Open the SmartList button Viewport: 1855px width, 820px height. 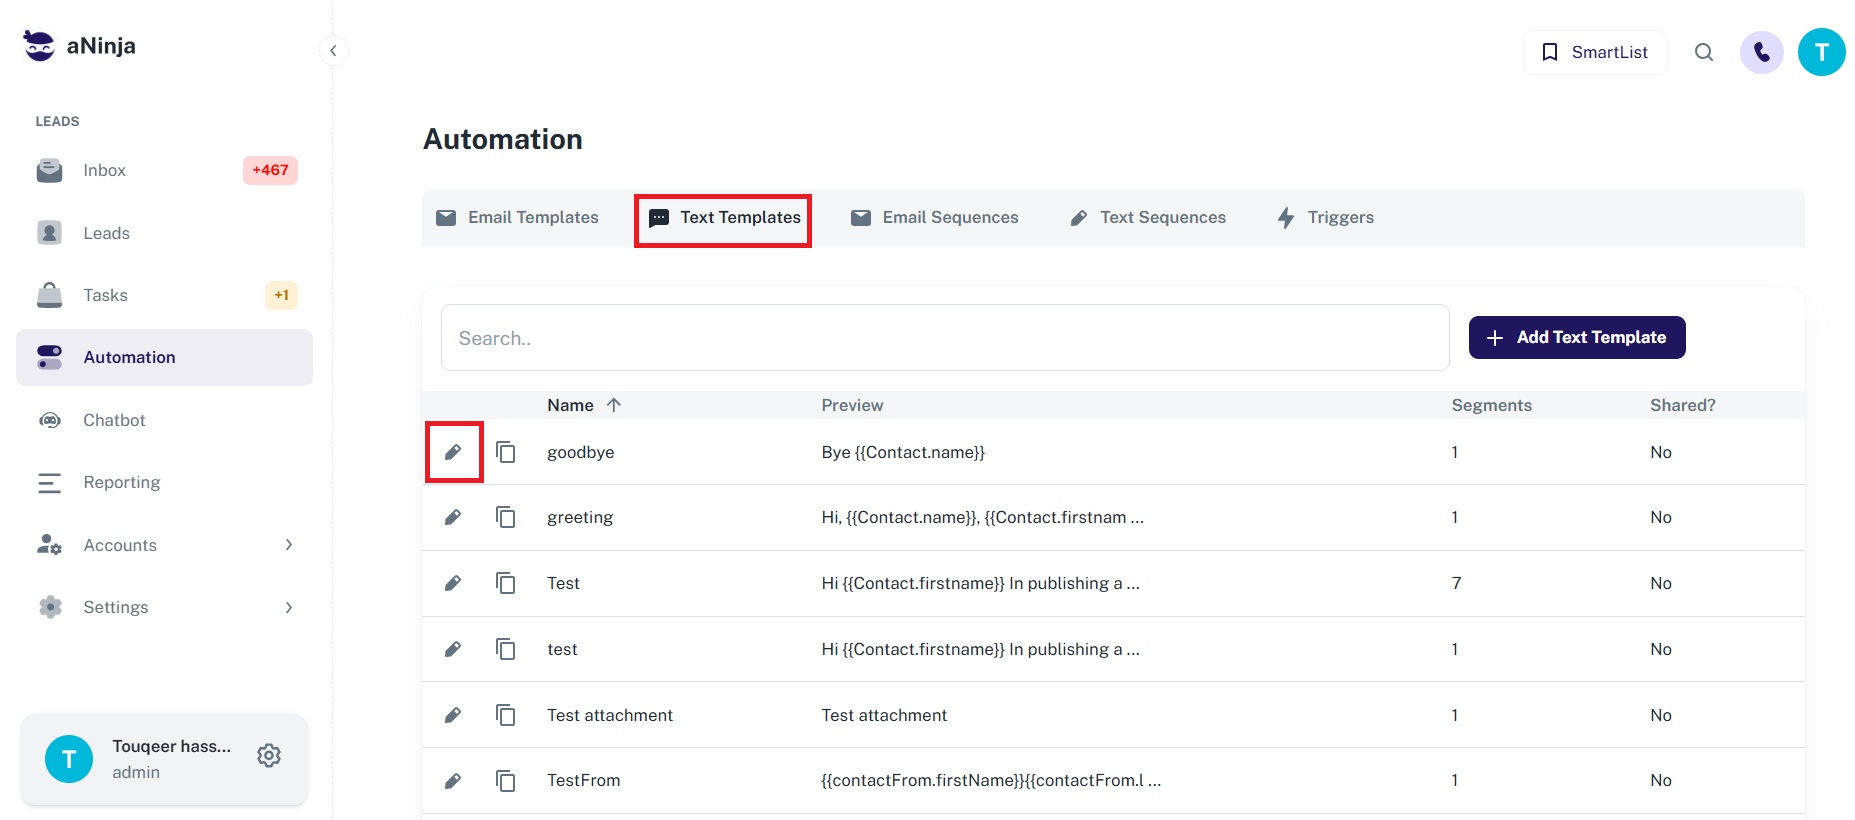(1594, 52)
